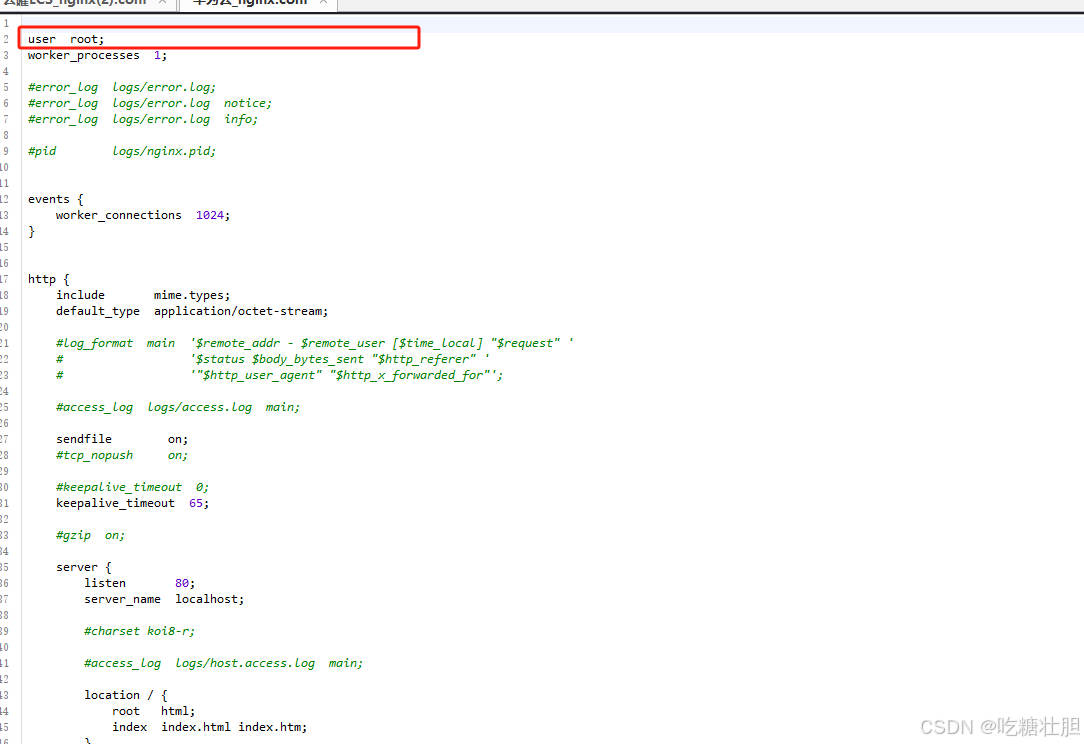Click the 'include mime.types;' line
This screenshot has height=744, width=1084.
143,295
